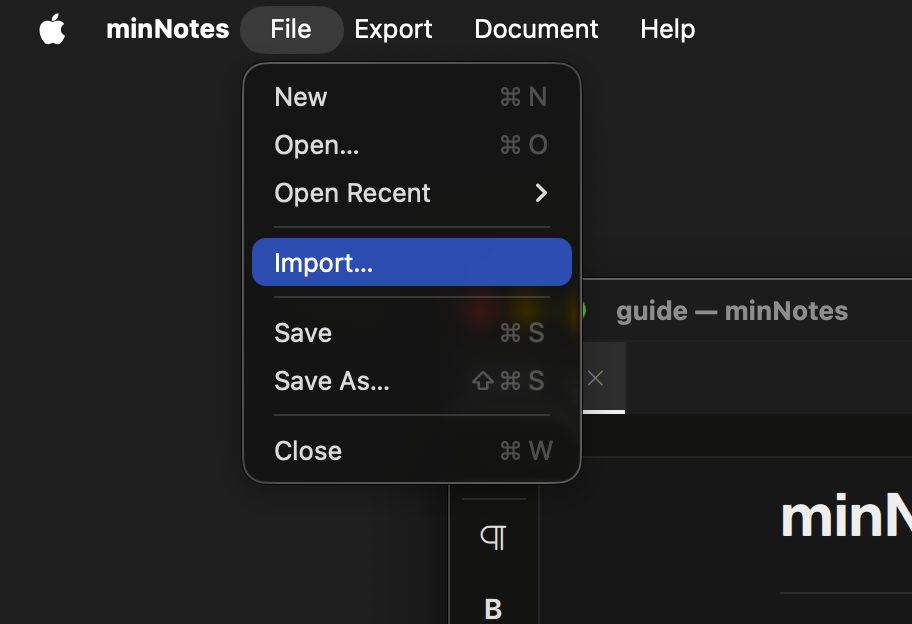The image size is (912, 624).
Task: Choose Close from the File menu
Action: (x=412, y=451)
